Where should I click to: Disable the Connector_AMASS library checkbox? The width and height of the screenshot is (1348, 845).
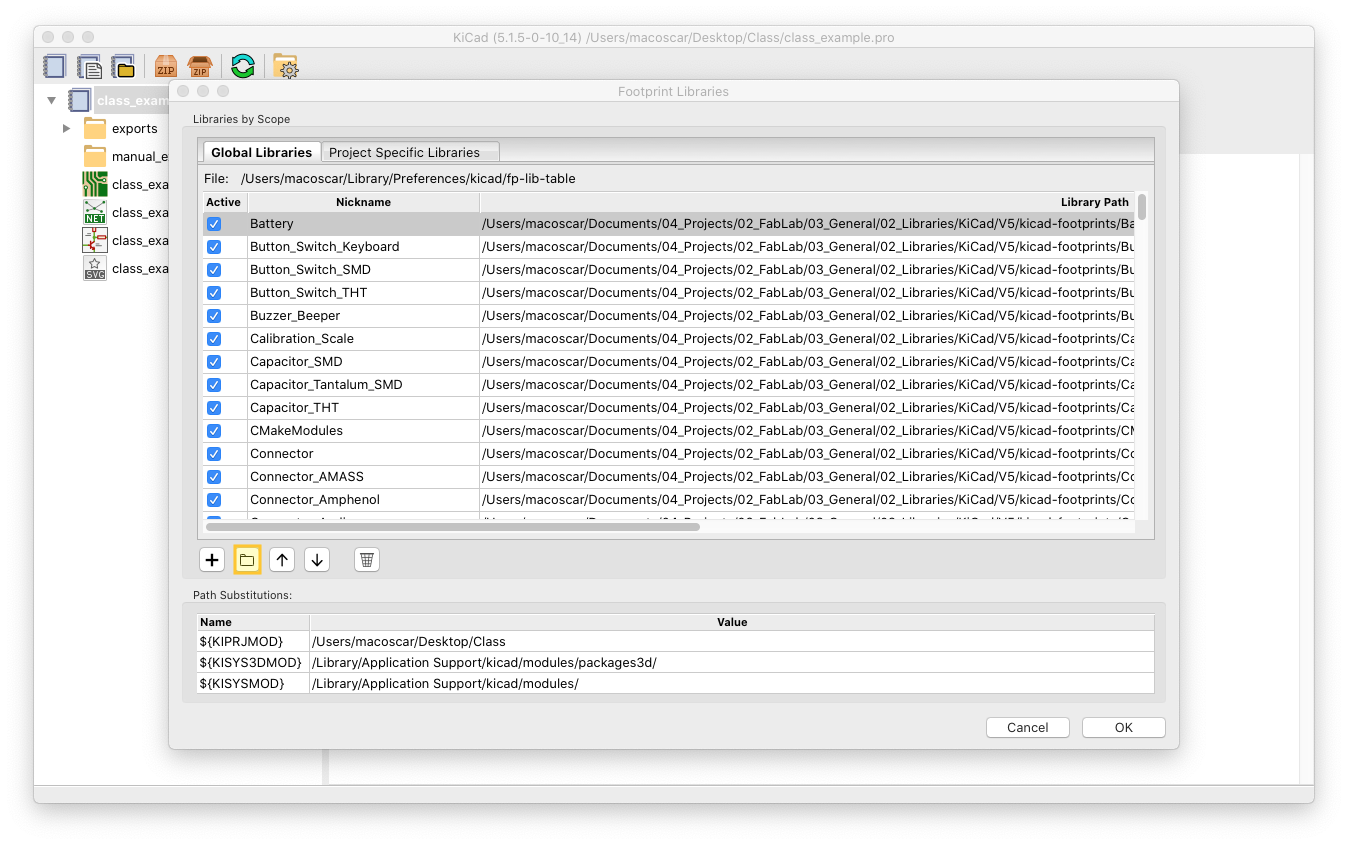tap(214, 477)
